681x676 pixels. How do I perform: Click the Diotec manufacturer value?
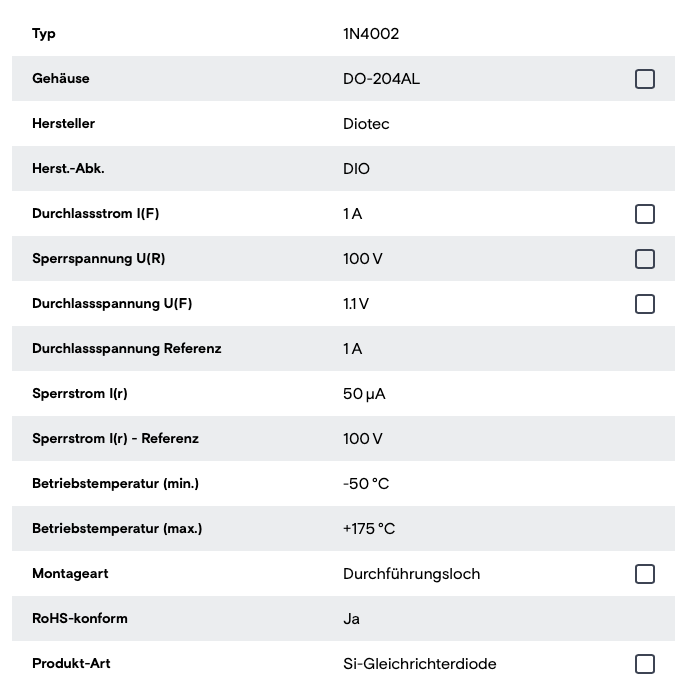tap(366, 124)
